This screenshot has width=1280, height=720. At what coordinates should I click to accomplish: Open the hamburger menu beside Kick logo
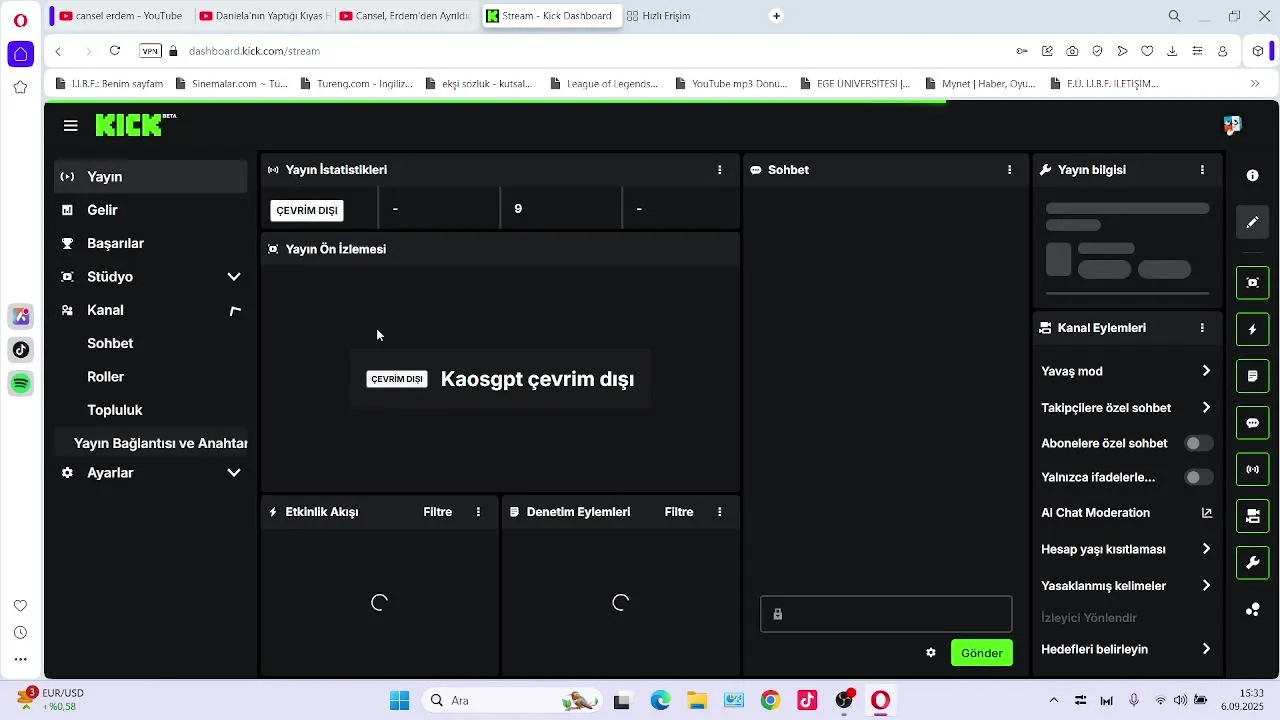tap(70, 125)
